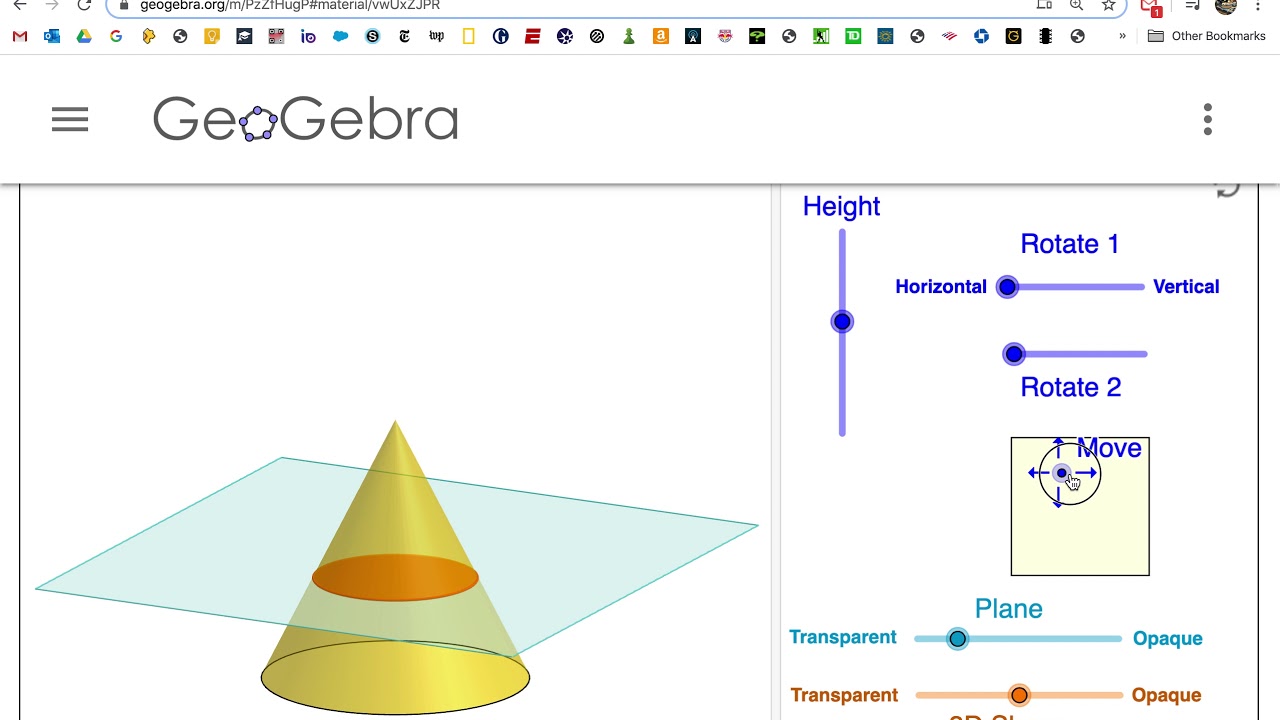
Task: Click the Rotate 1 slider handle
Action: [1008, 287]
